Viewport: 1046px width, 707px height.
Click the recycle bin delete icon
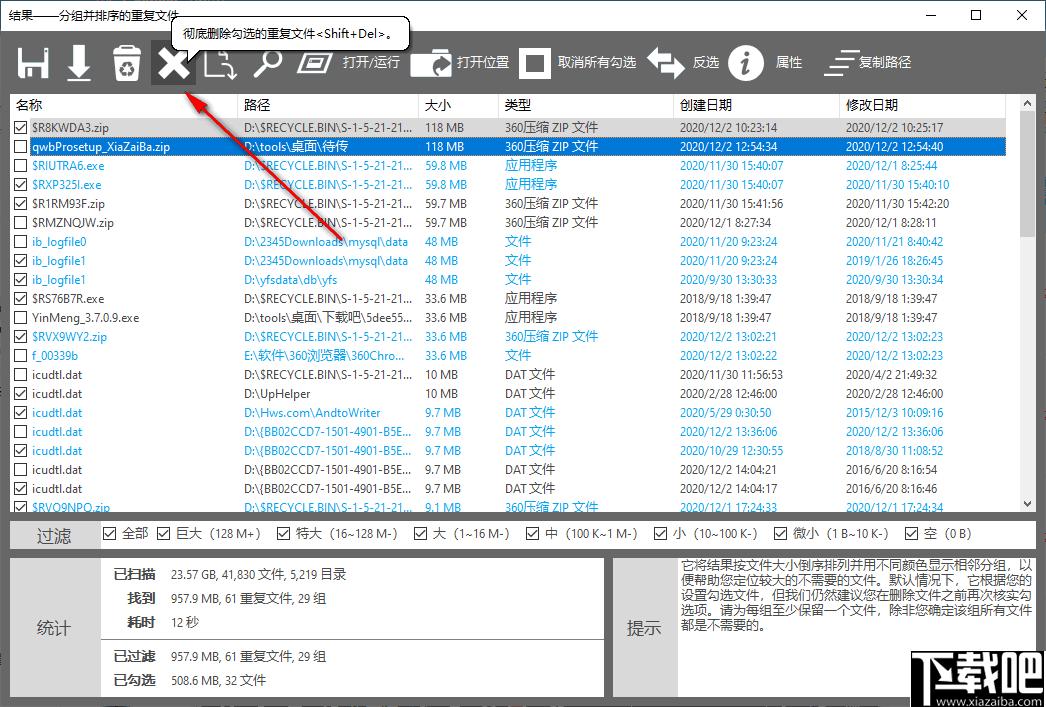coord(126,63)
